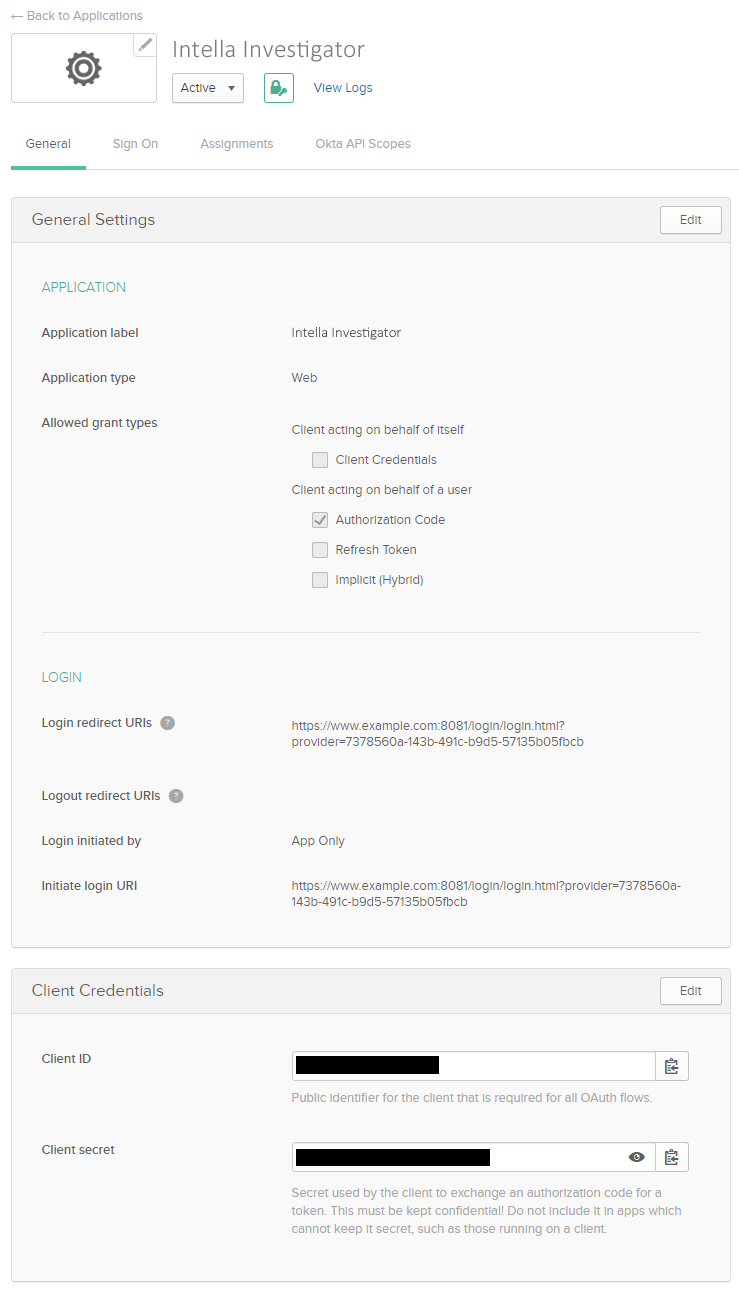The image size is (739, 1295).
Task: Check the Implicit (Hybrid) grant option
Action: (320, 580)
